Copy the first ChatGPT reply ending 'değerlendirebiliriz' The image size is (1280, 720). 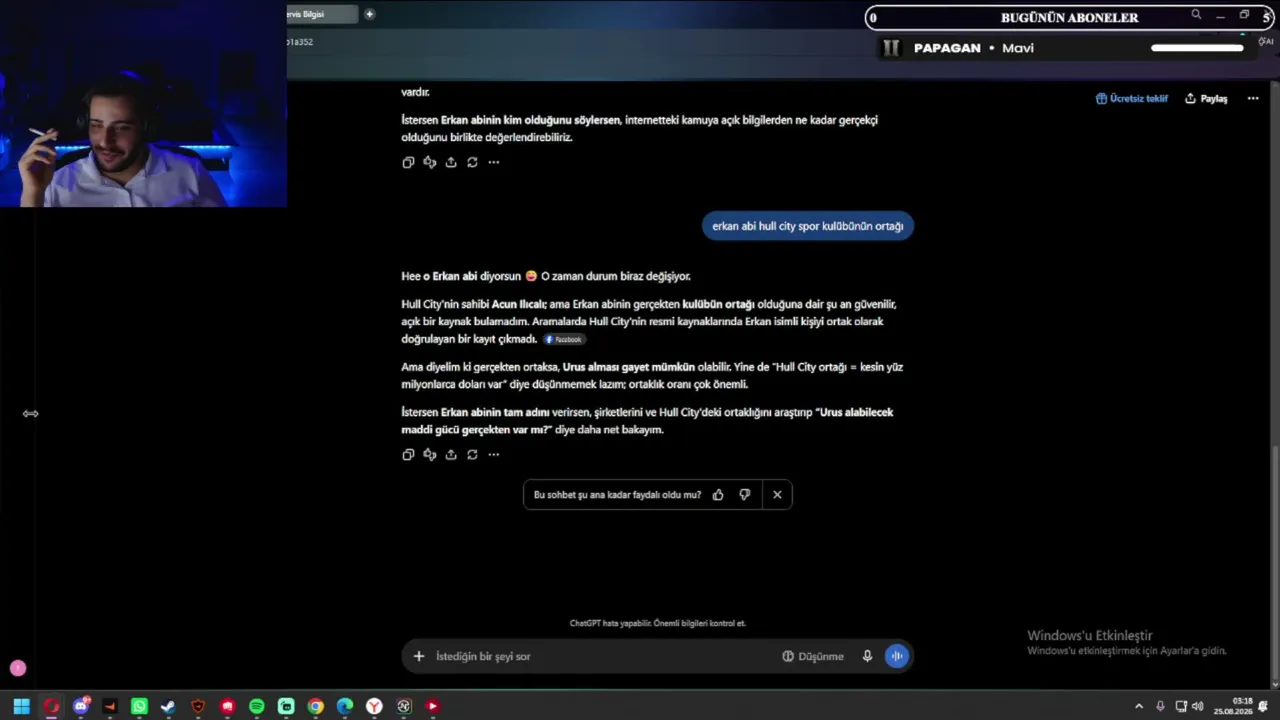408,162
